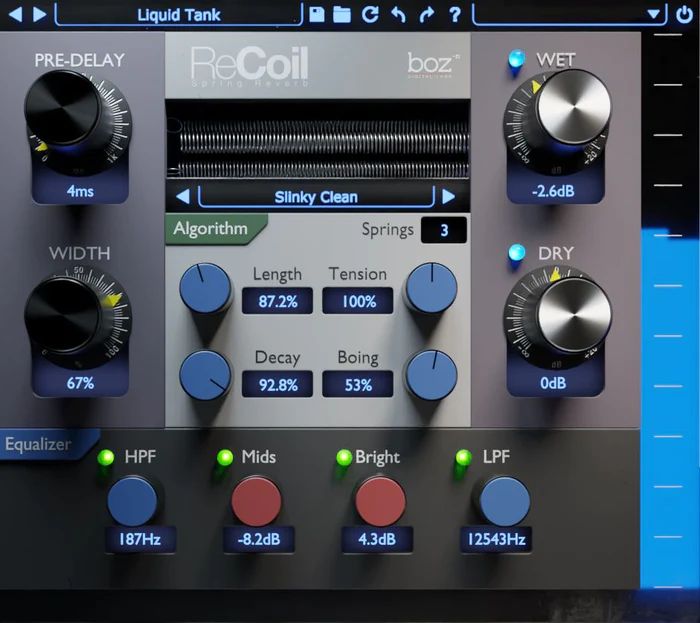Click the redo arrow icon

tap(427, 14)
